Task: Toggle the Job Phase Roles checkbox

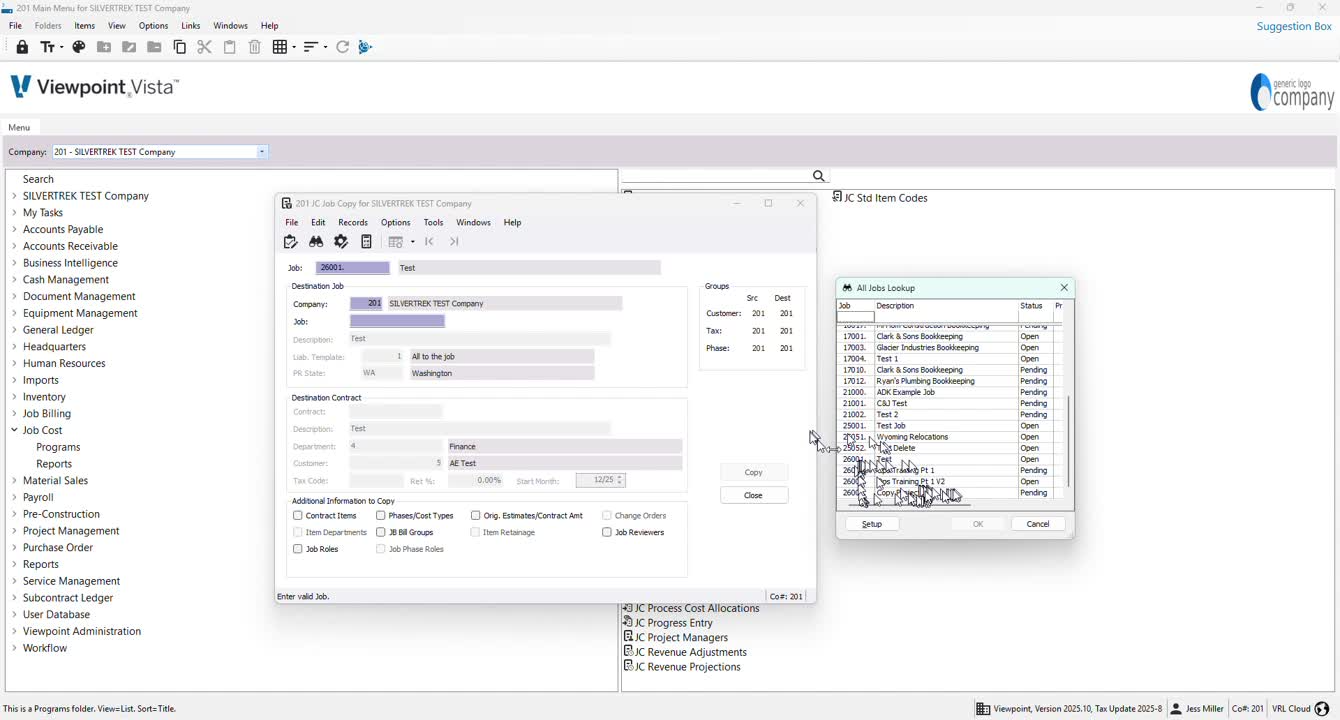Action: point(381,549)
